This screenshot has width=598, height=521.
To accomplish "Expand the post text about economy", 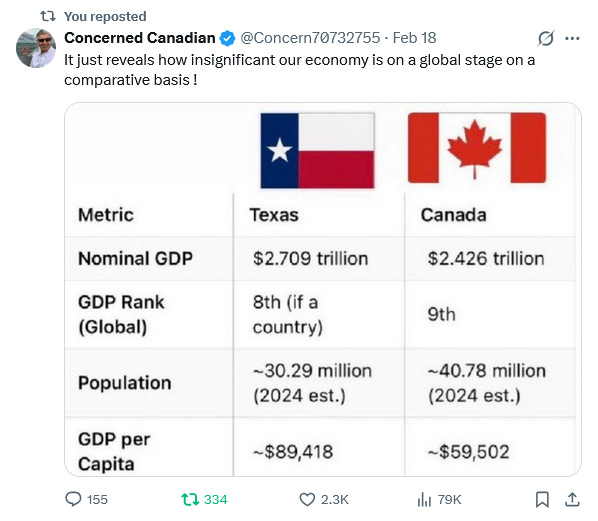I will point(299,70).
